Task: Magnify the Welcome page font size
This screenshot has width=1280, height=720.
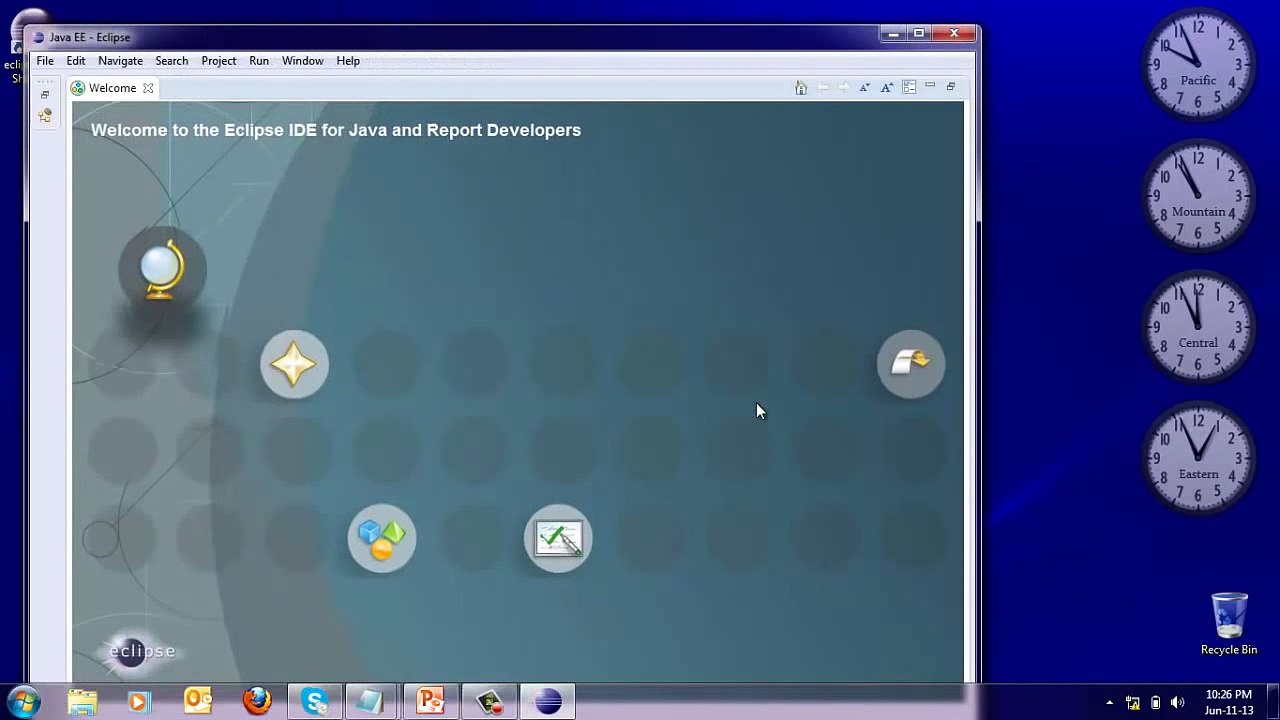Action: click(x=887, y=88)
